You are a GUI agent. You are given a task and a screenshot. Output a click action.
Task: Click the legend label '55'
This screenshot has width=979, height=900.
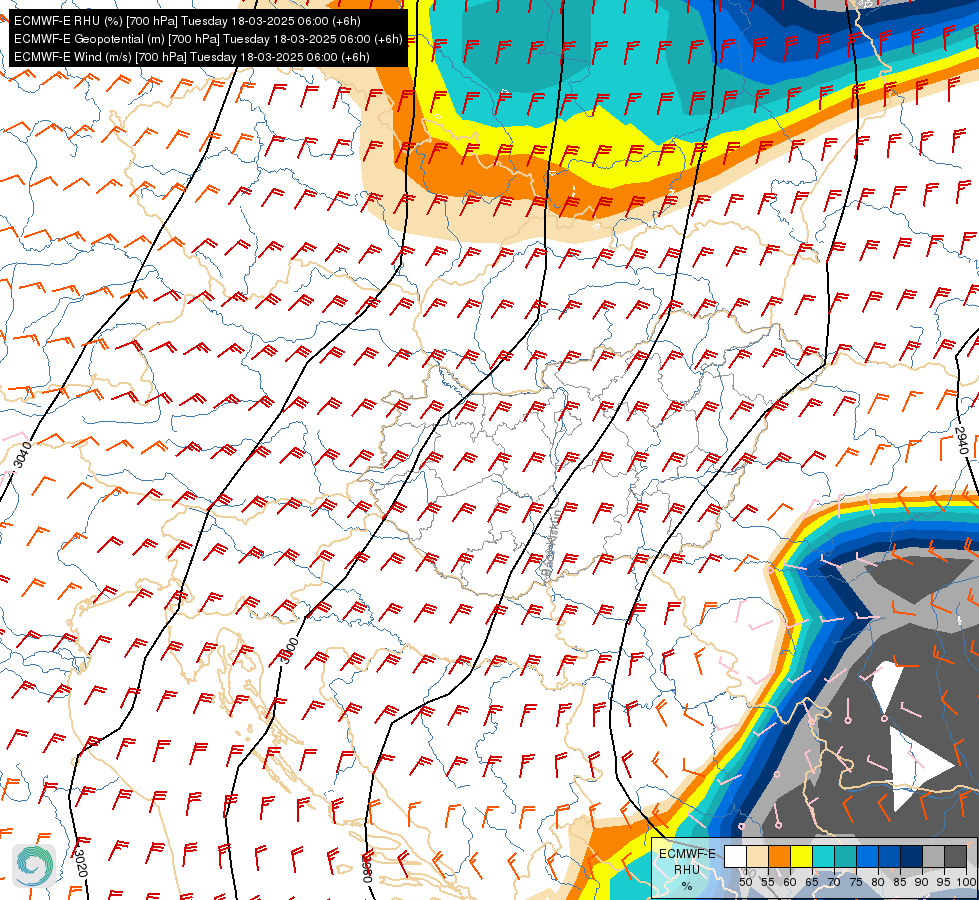[767, 882]
